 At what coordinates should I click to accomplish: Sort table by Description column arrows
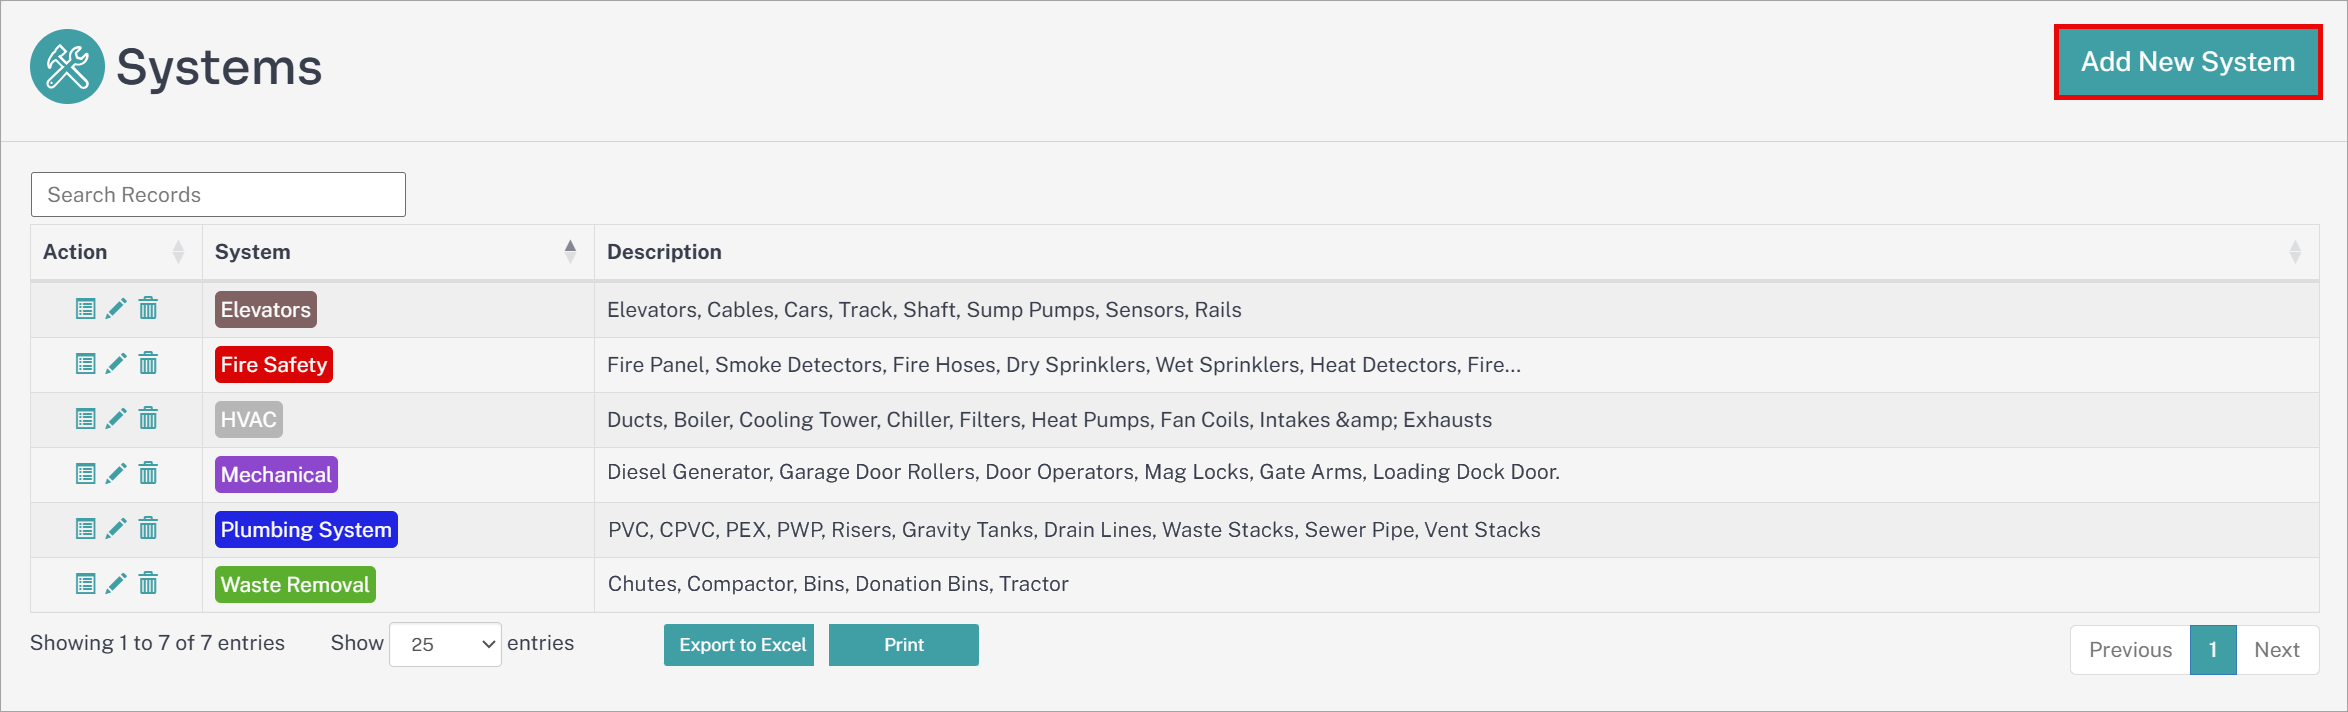click(2295, 252)
